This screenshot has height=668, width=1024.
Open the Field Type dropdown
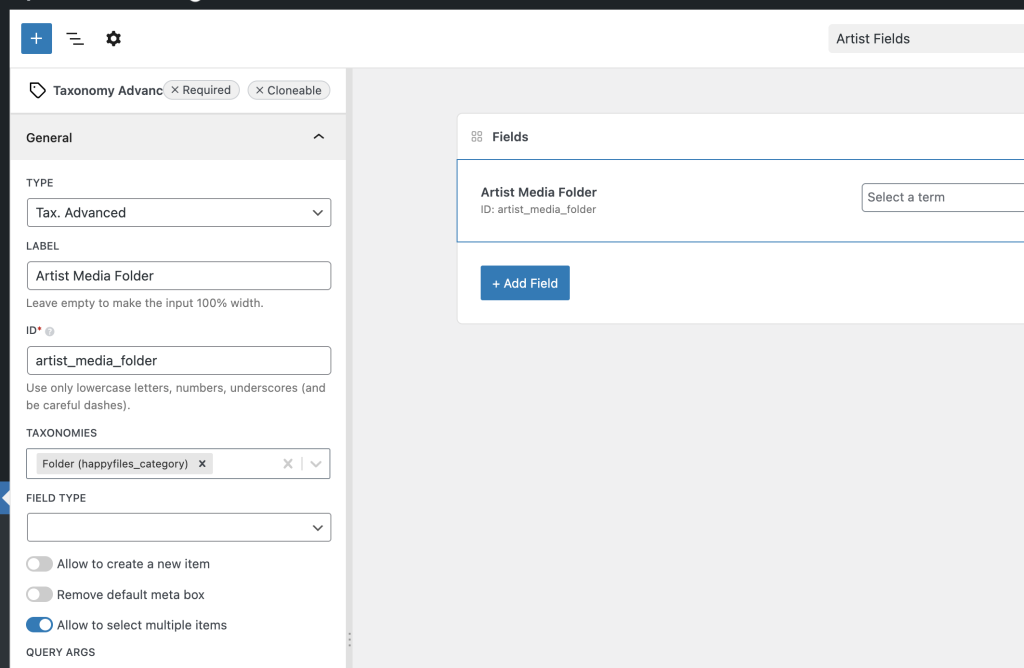click(178, 527)
